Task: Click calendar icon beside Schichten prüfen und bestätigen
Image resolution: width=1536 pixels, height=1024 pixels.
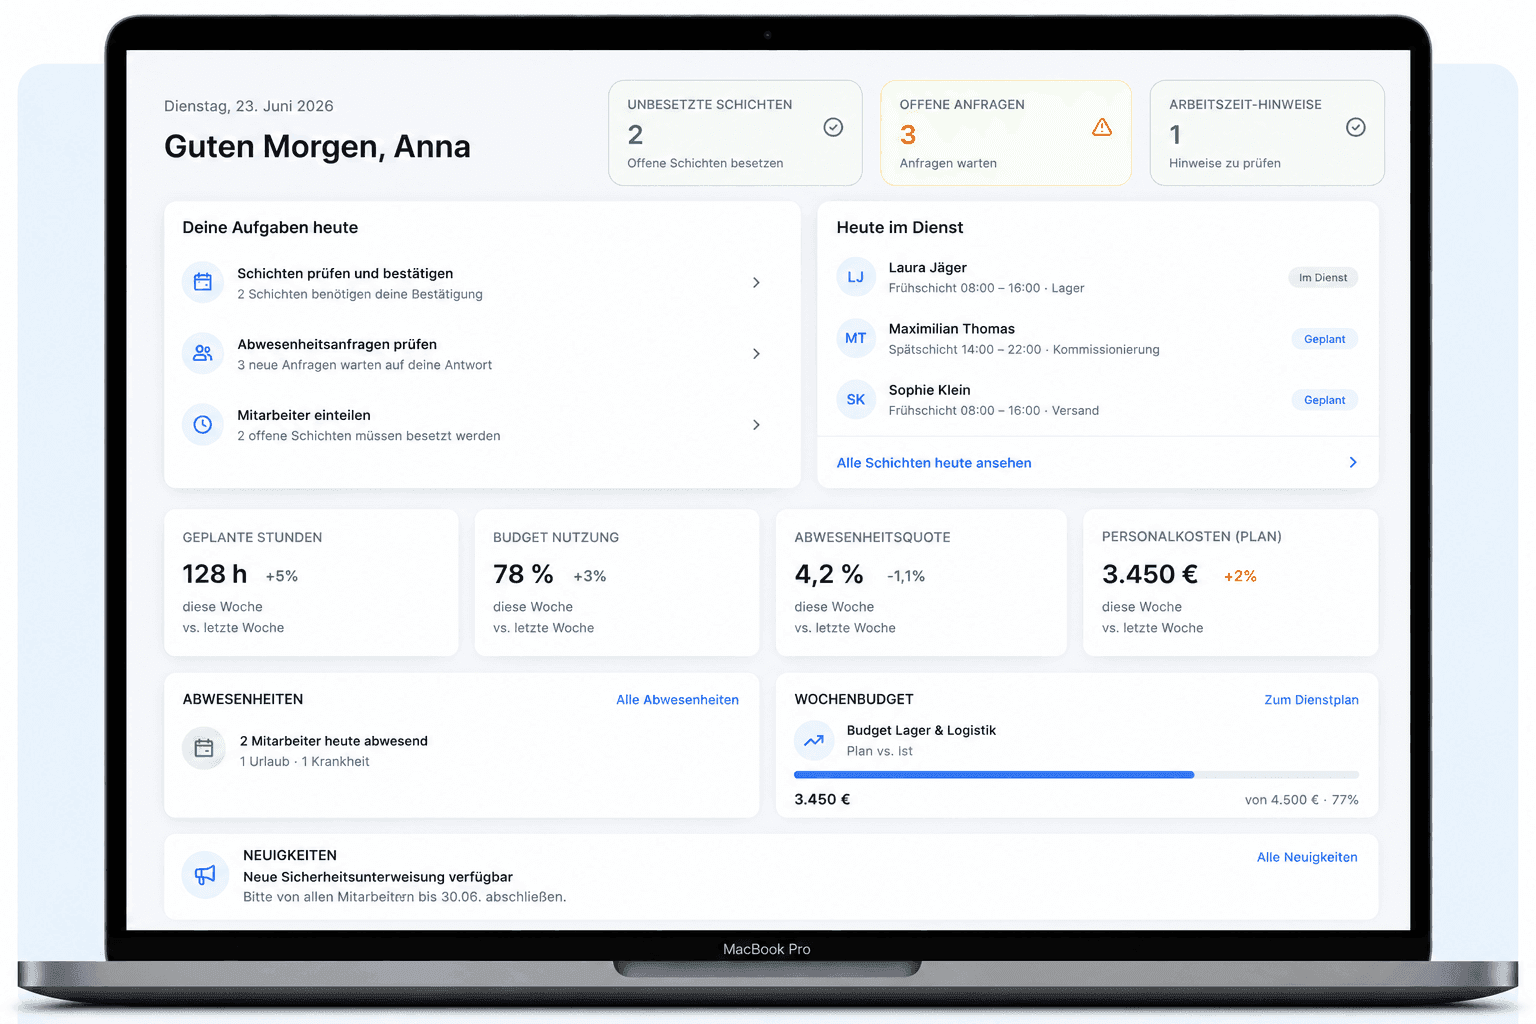Action: pos(203,282)
